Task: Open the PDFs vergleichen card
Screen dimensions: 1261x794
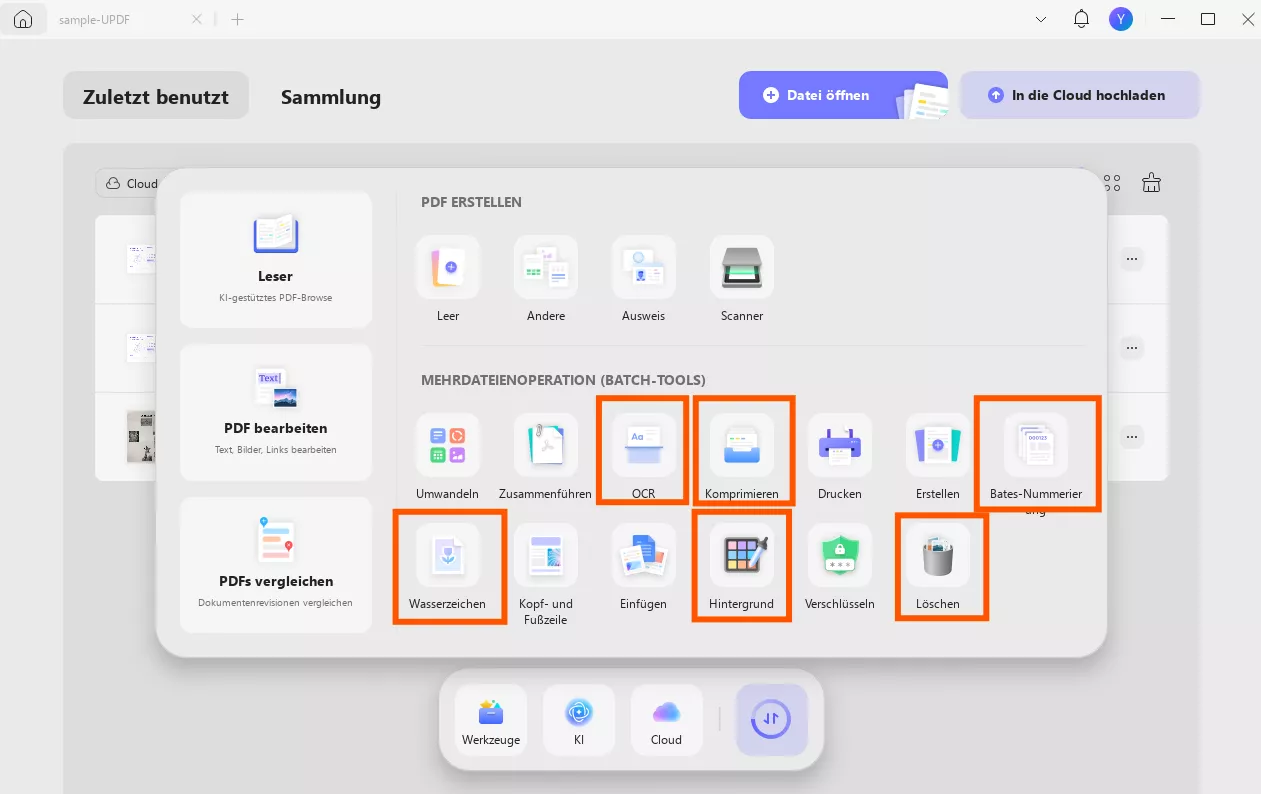Action: (276, 565)
